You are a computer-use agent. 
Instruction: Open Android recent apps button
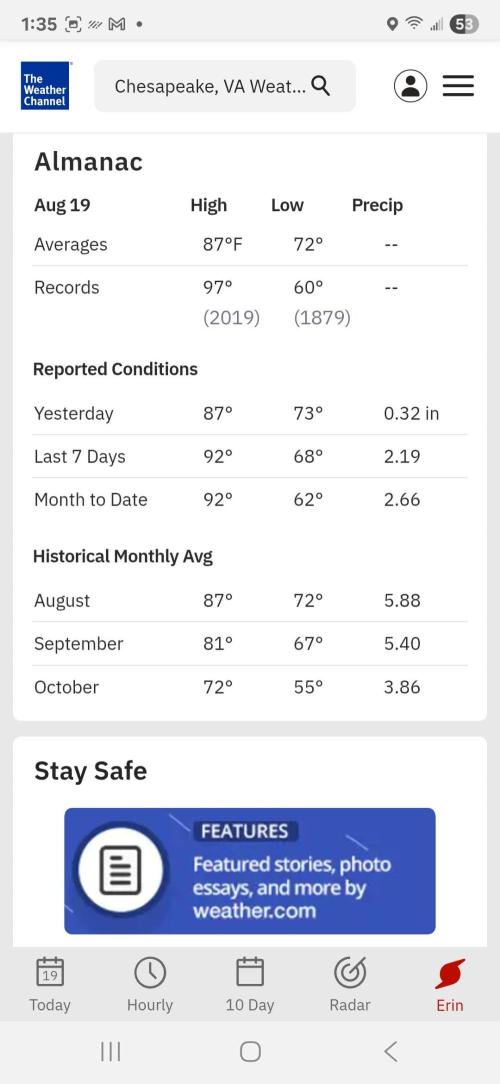110,1052
